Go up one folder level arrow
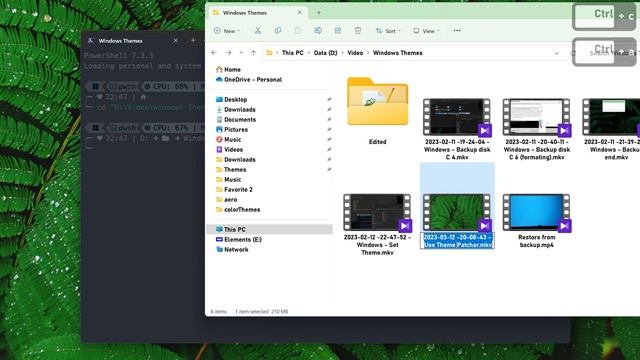 click(253, 53)
